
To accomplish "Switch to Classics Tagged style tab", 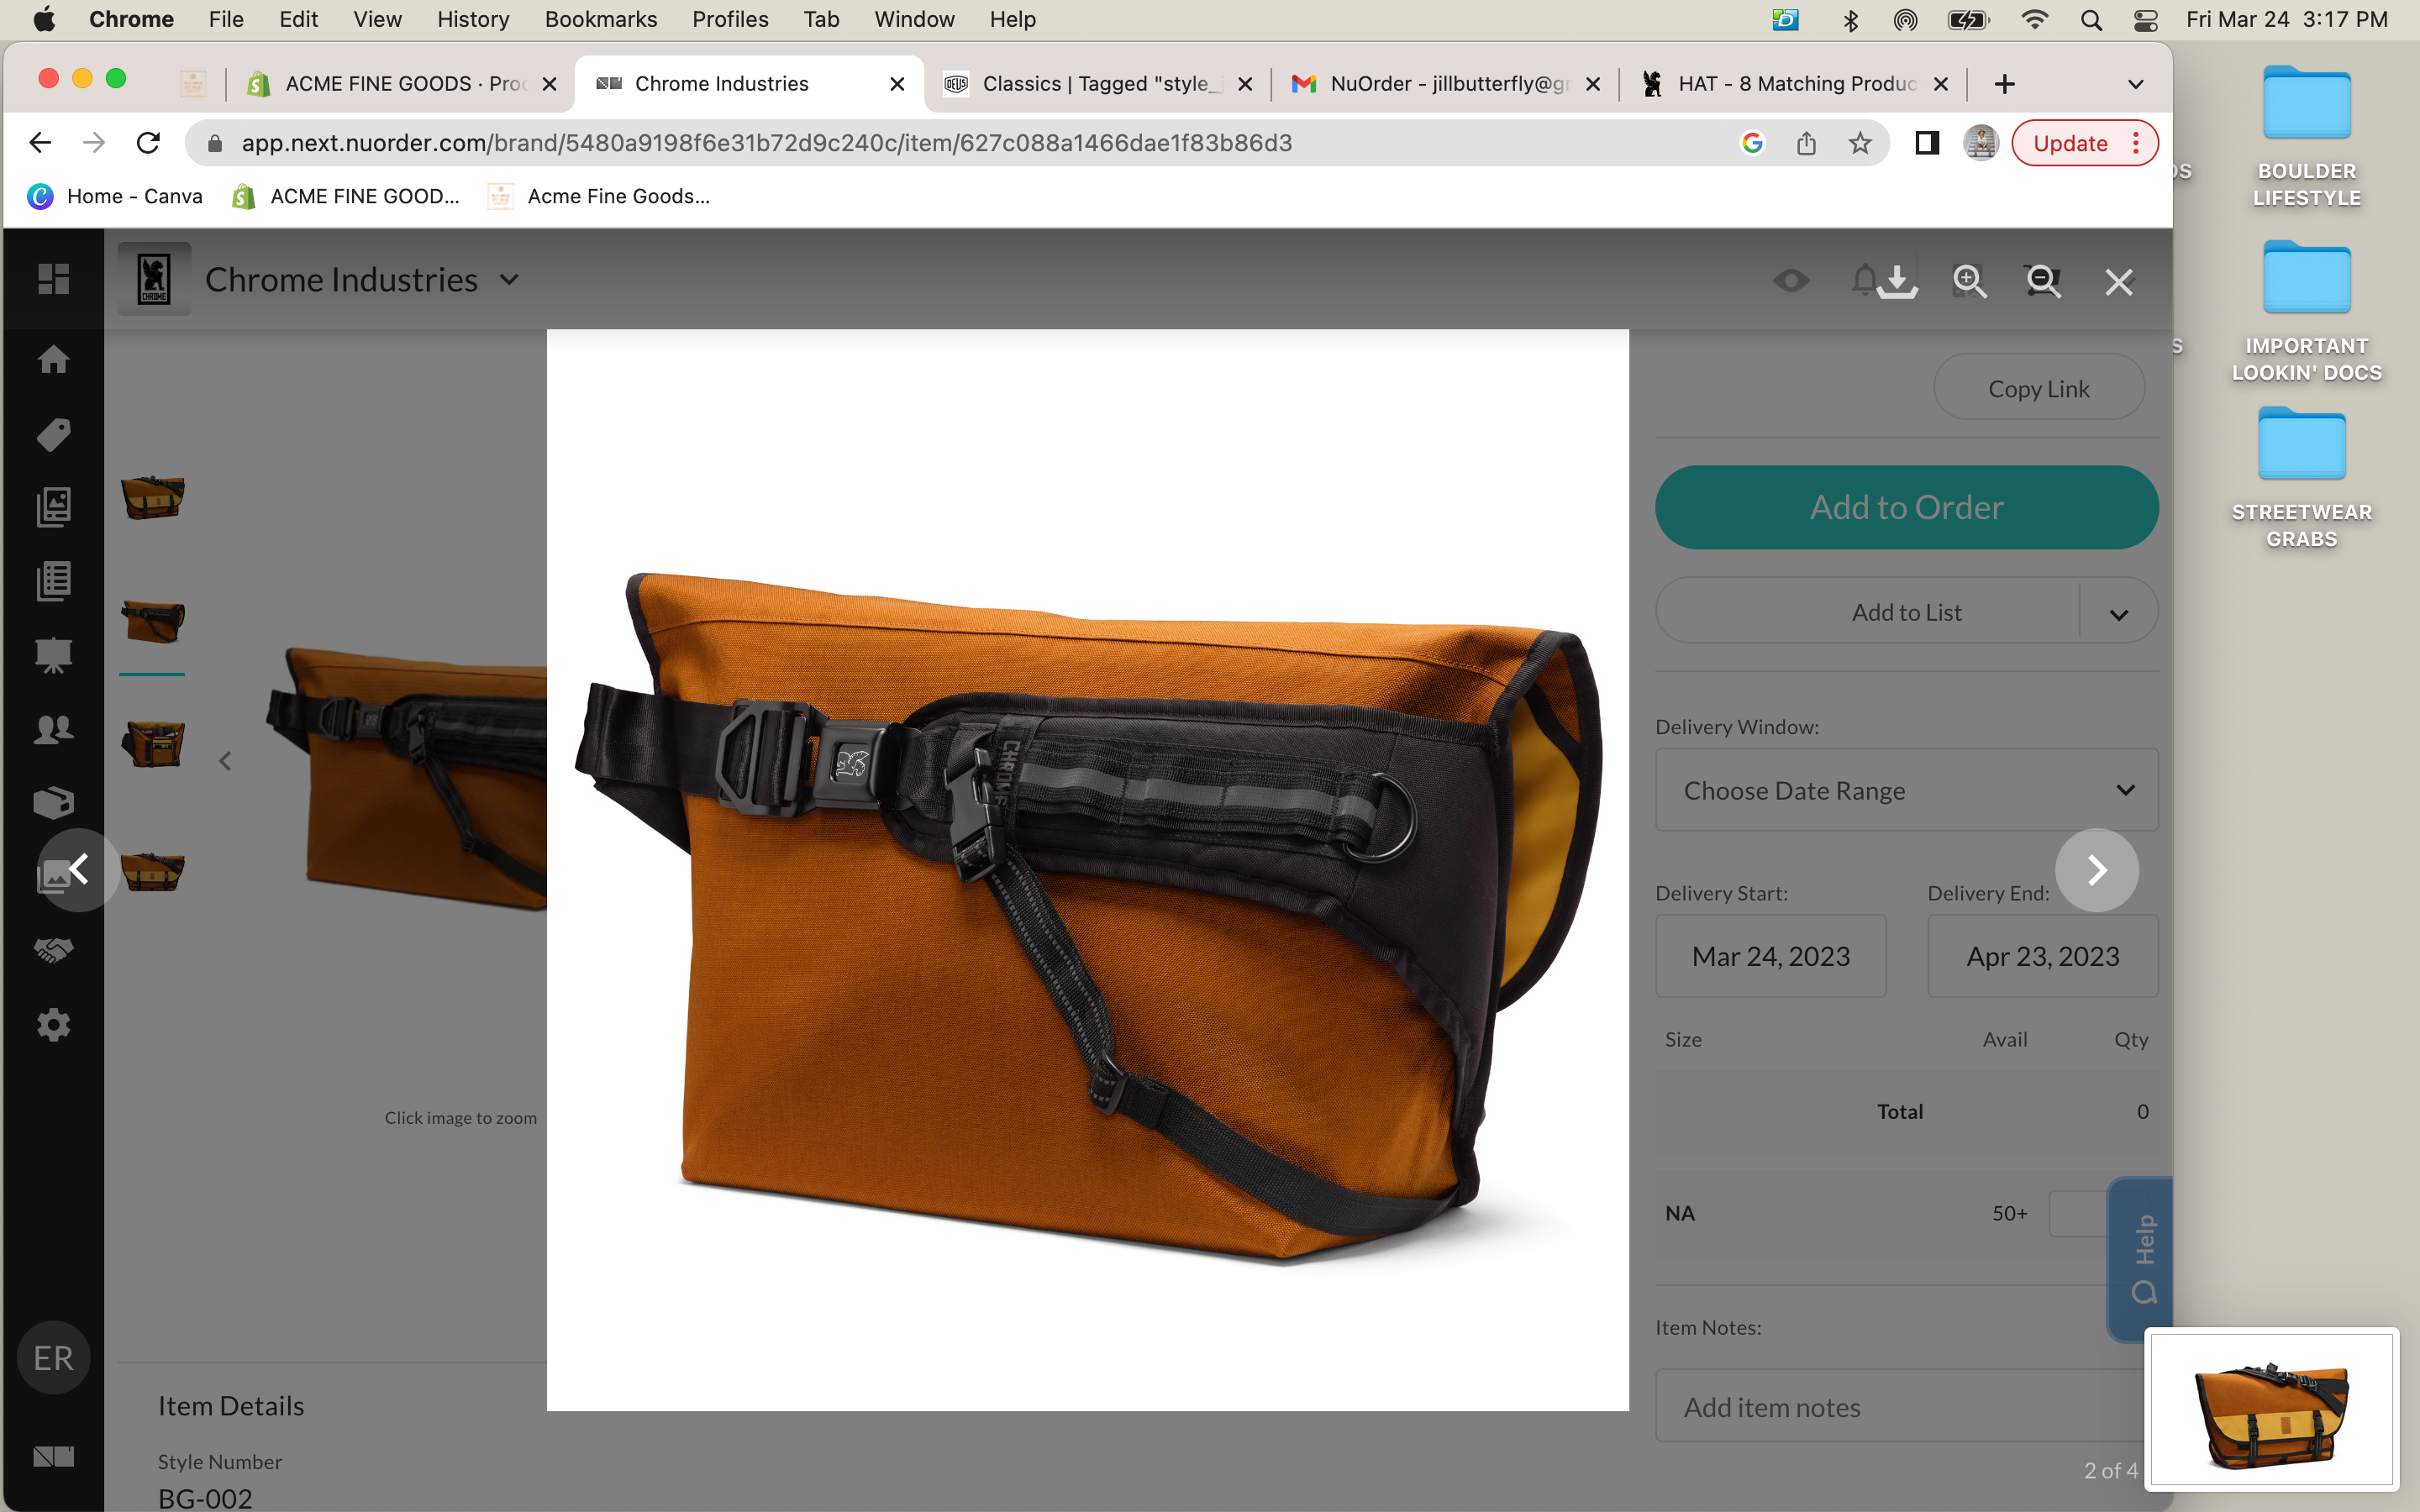I will click(x=1098, y=84).
